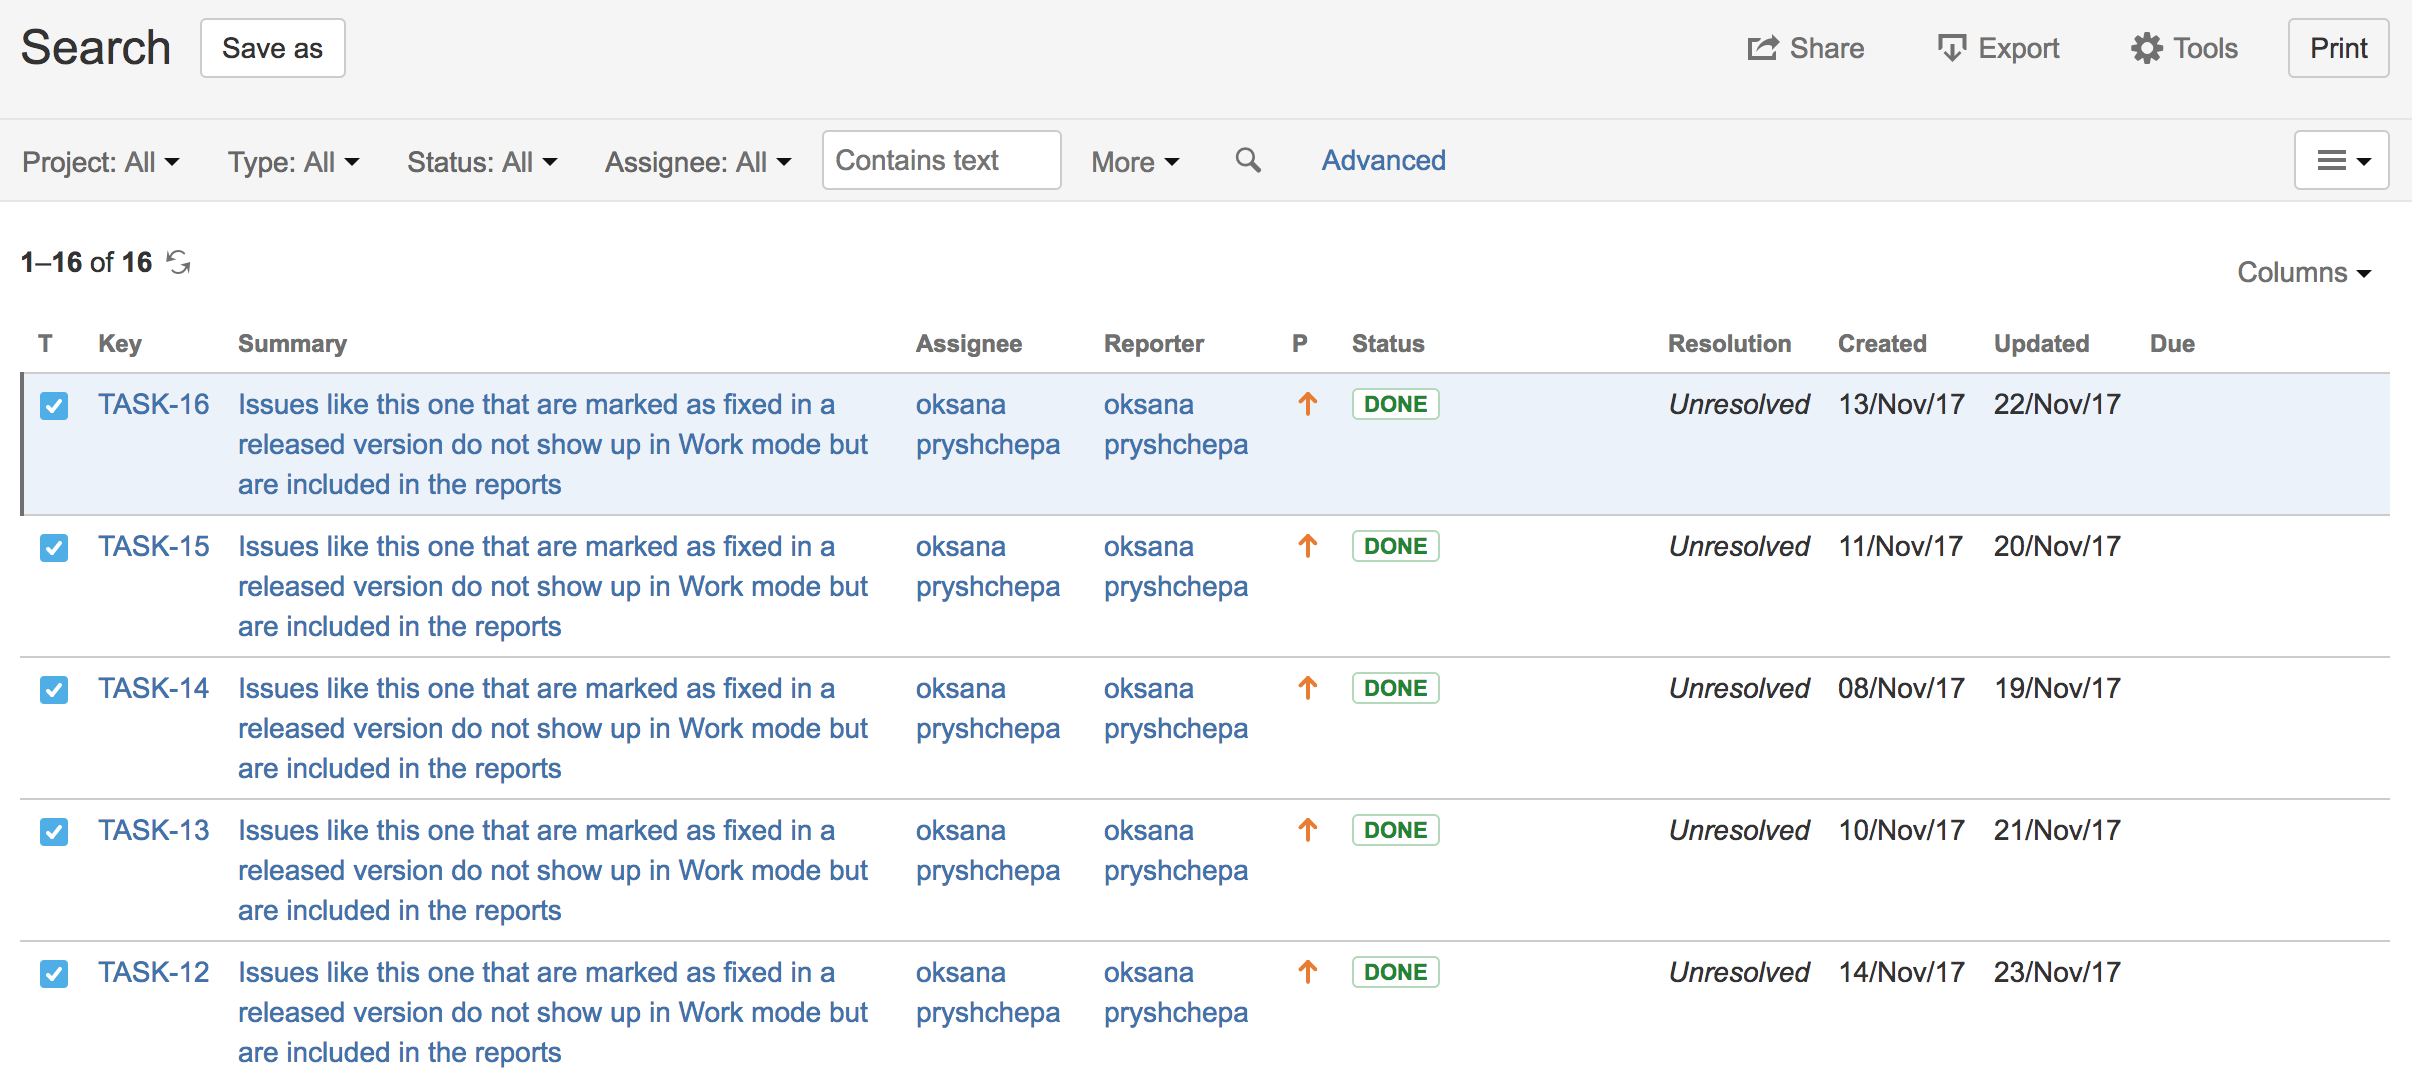Click the DONE status badge of TASK-14
Image resolution: width=2412 pixels, height=1082 pixels.
click(1395, 688)
